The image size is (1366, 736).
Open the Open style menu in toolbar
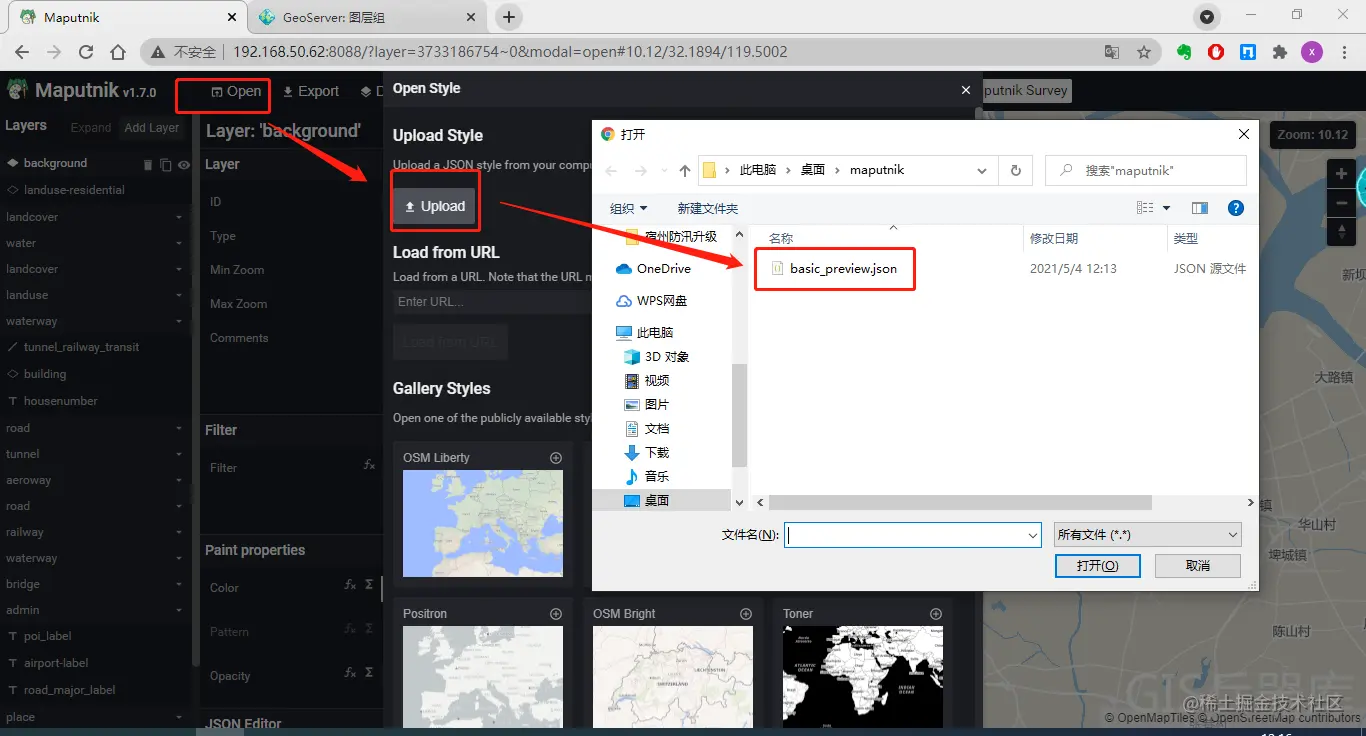pos(236,91)
